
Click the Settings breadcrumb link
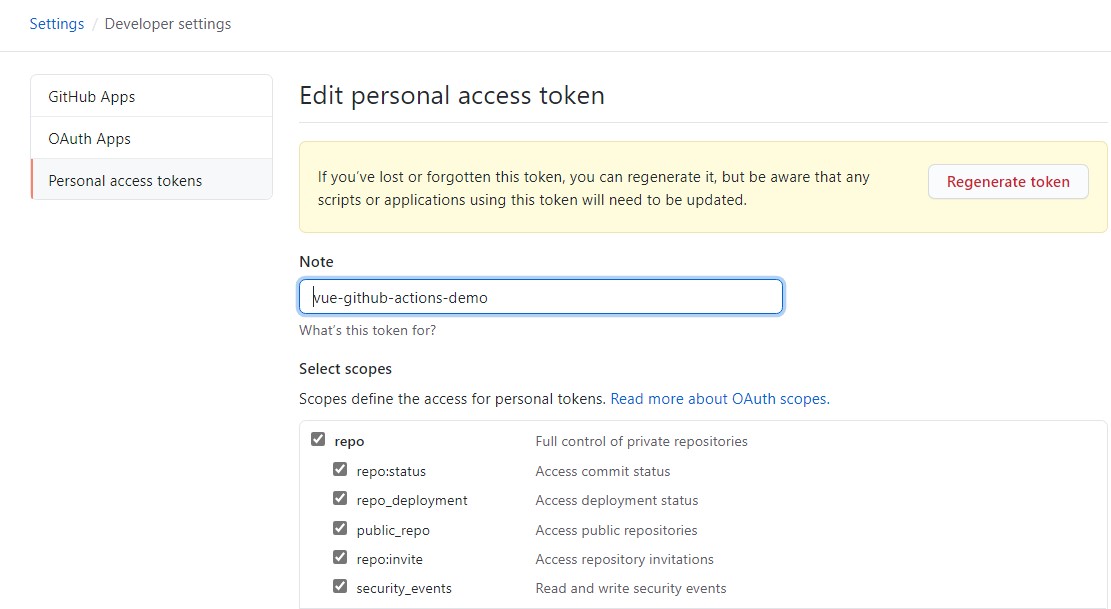57,24
